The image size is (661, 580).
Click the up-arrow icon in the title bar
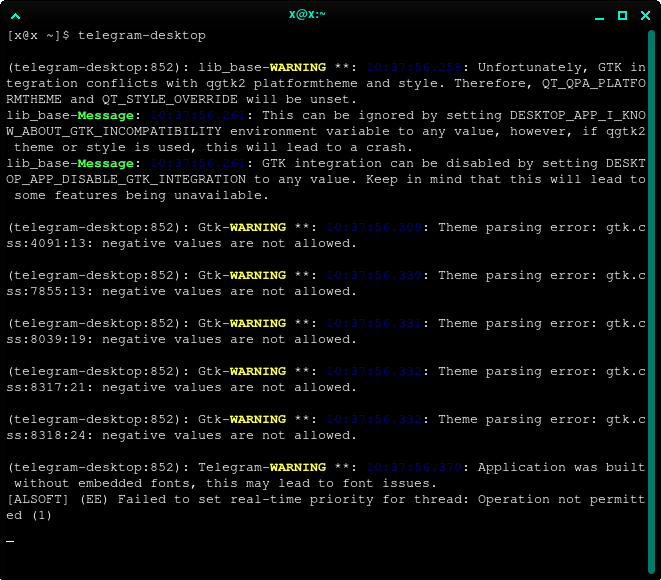(x=16, y=16)
